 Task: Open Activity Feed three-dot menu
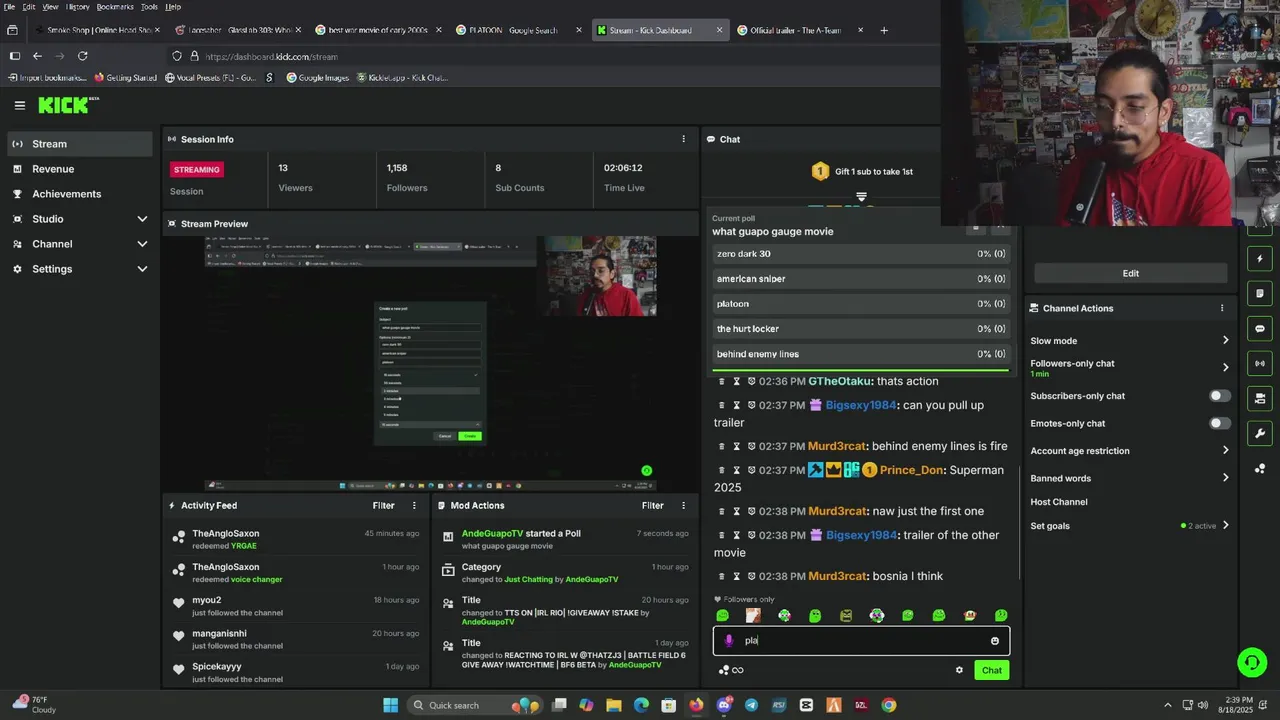[x=414, y=506]
